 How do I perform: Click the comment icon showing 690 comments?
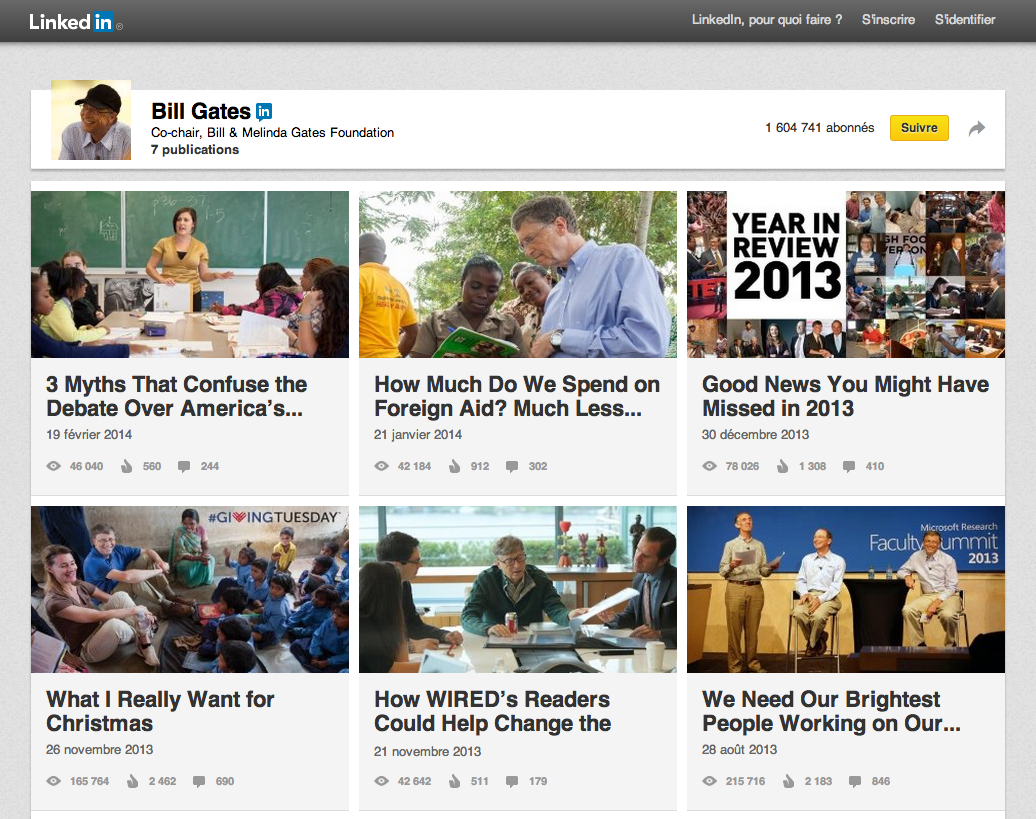[198, 781]
